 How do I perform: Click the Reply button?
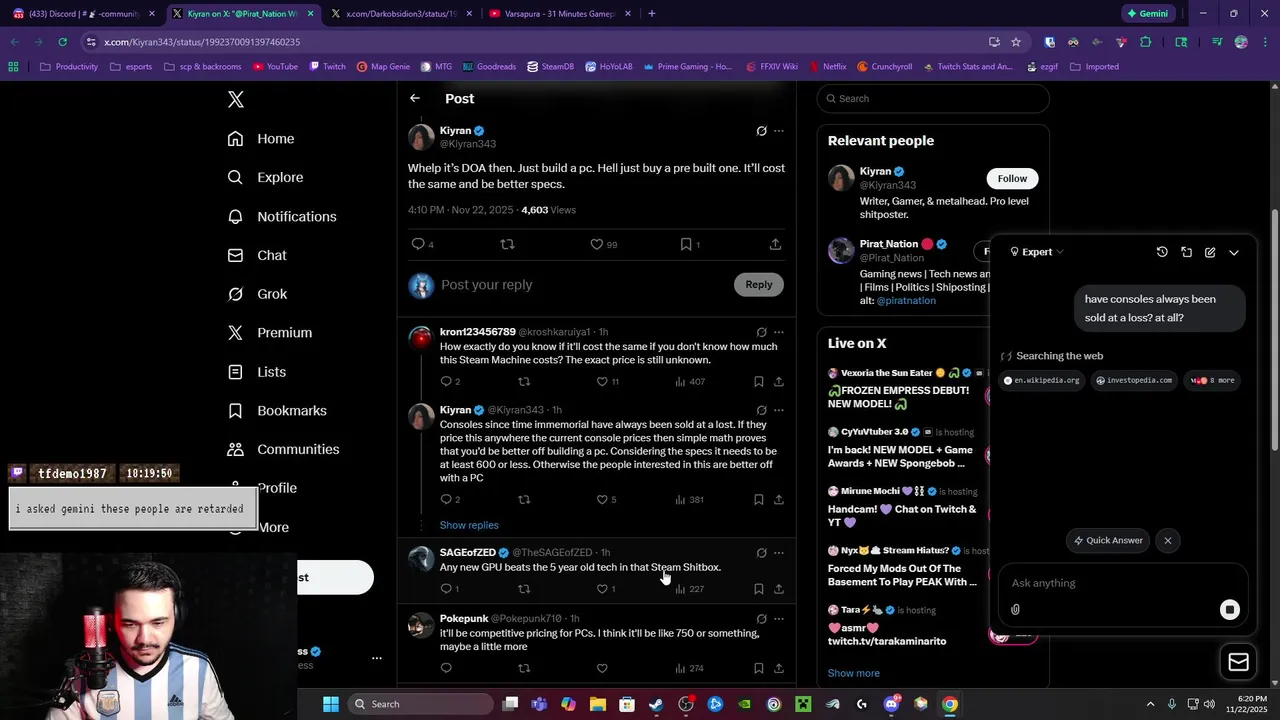point(759,285)
